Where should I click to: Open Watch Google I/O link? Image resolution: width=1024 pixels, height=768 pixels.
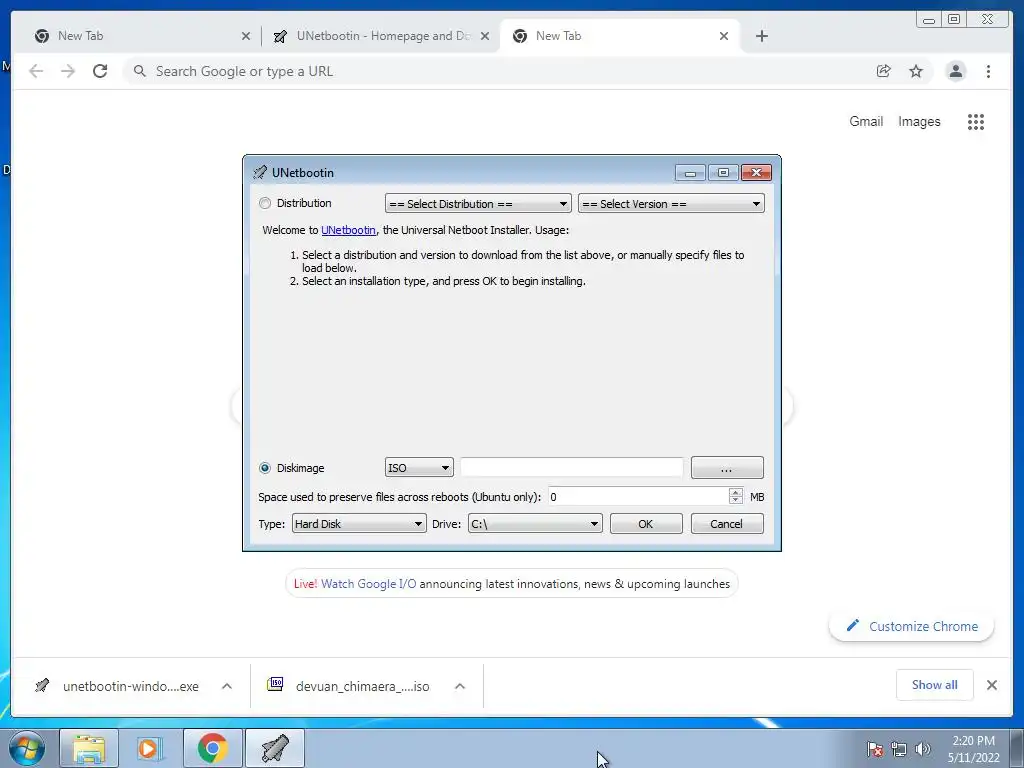click(368, 584)
